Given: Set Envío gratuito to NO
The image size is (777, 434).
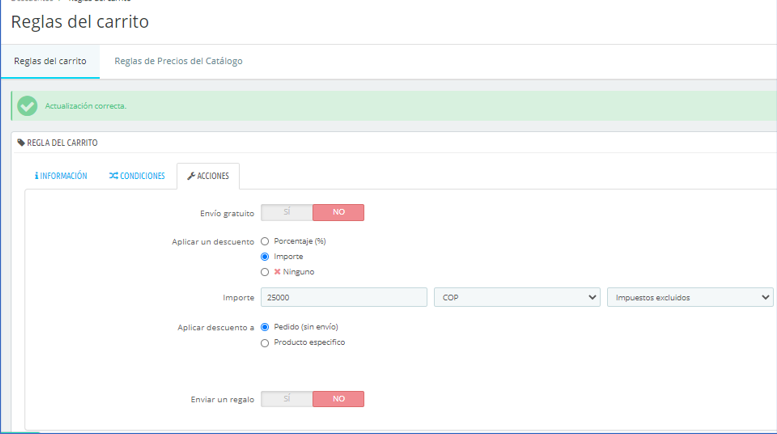Looking at the screenshot, I should pos(338,213).
